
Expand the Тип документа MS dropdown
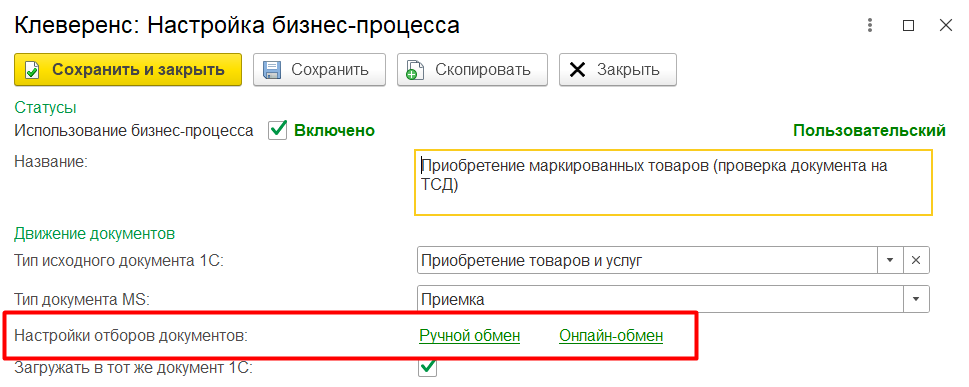click(916, 300)
